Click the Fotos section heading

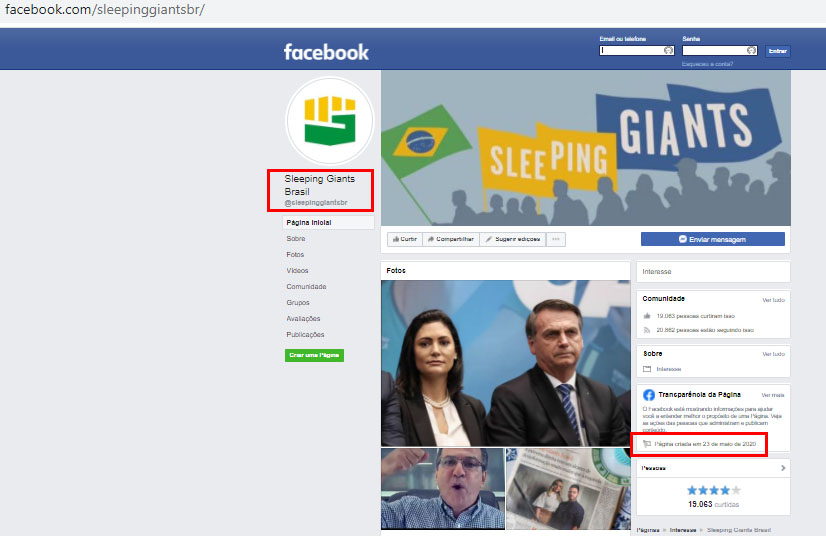coord(396,270)
